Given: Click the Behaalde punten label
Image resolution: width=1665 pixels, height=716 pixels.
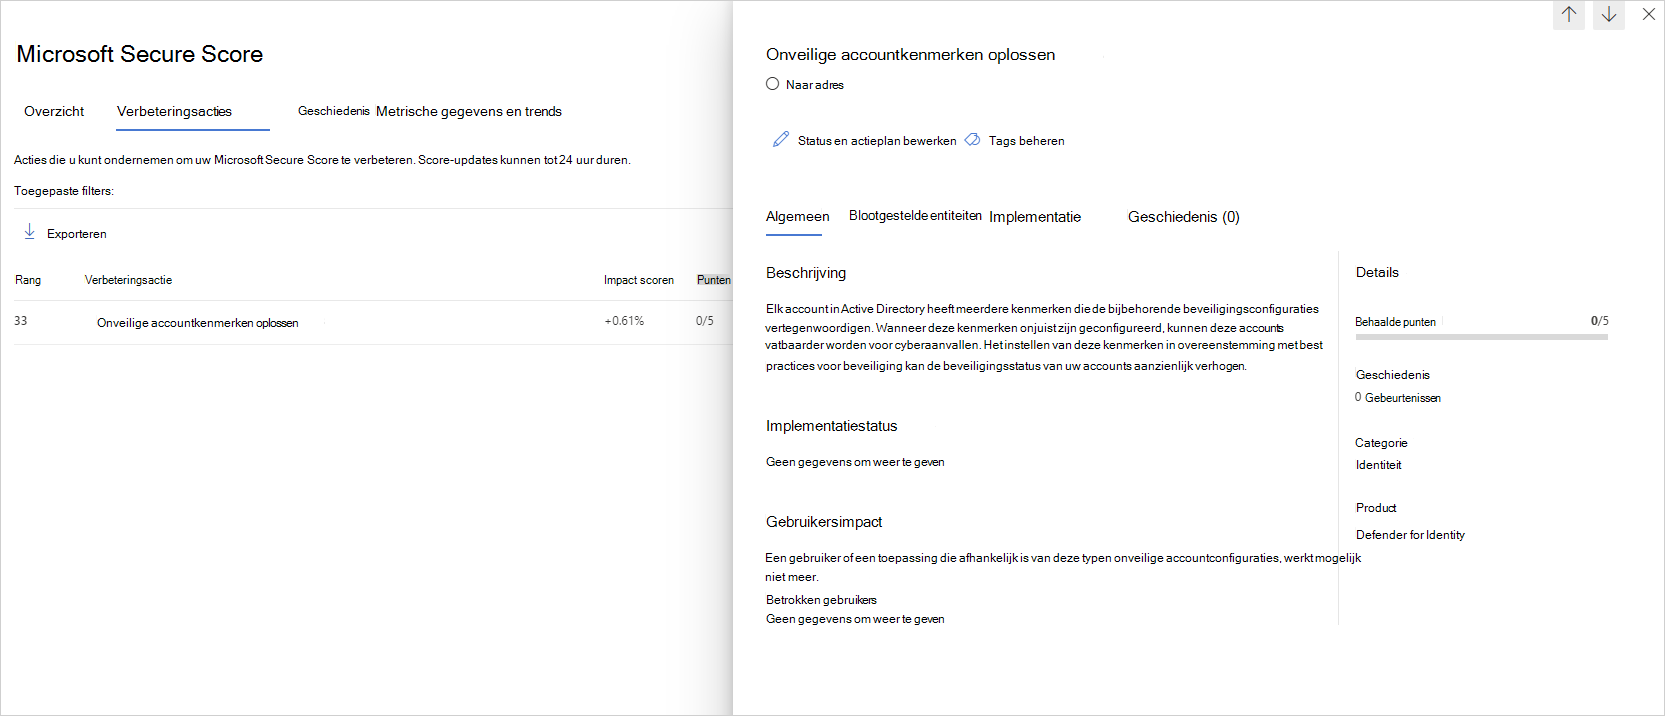Looking at the screenshot, I should 1395,322.
